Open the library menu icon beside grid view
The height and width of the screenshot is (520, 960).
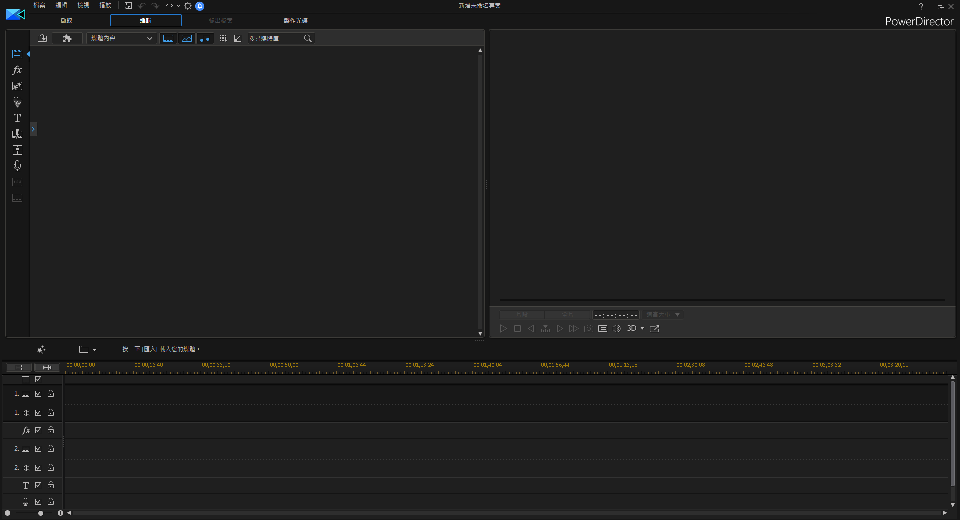[237, 38]
